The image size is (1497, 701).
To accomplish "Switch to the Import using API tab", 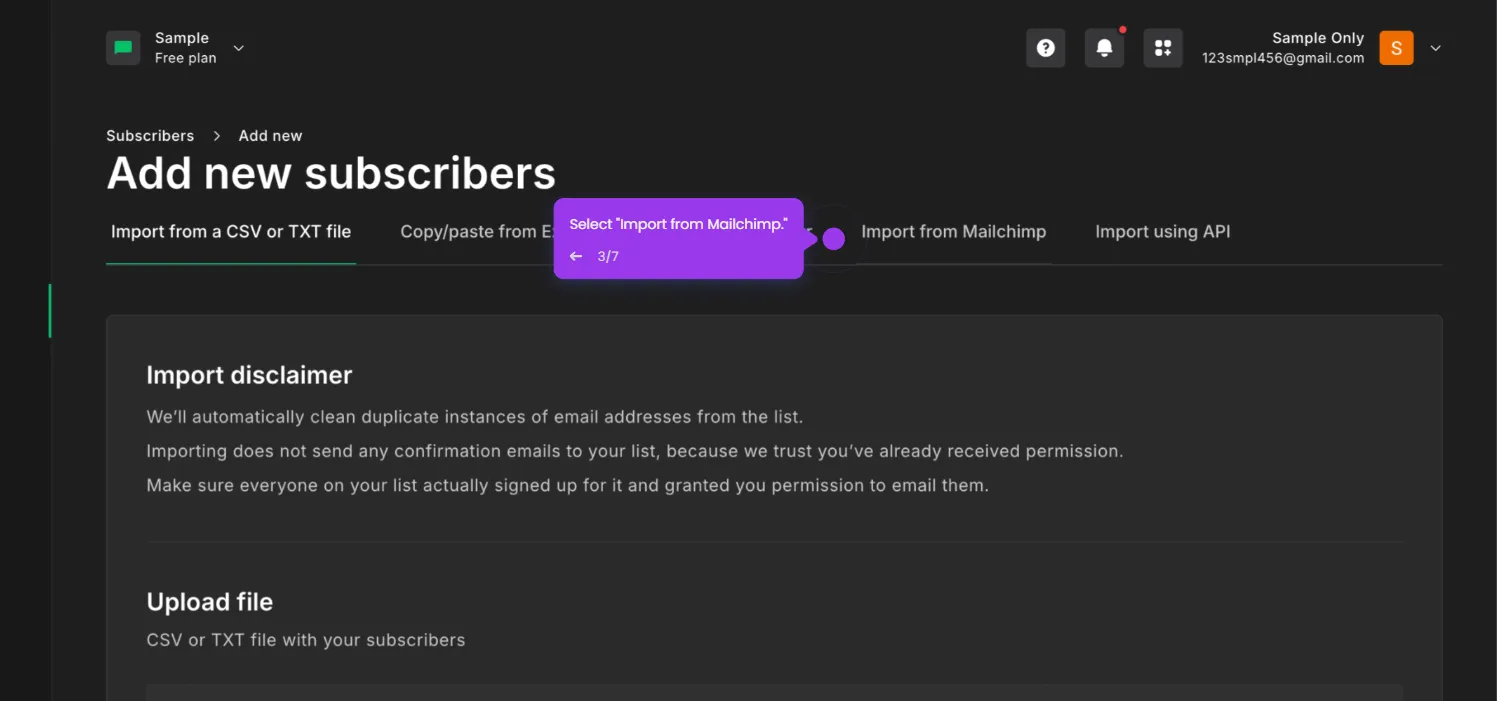I will [x=1163, y=232].
